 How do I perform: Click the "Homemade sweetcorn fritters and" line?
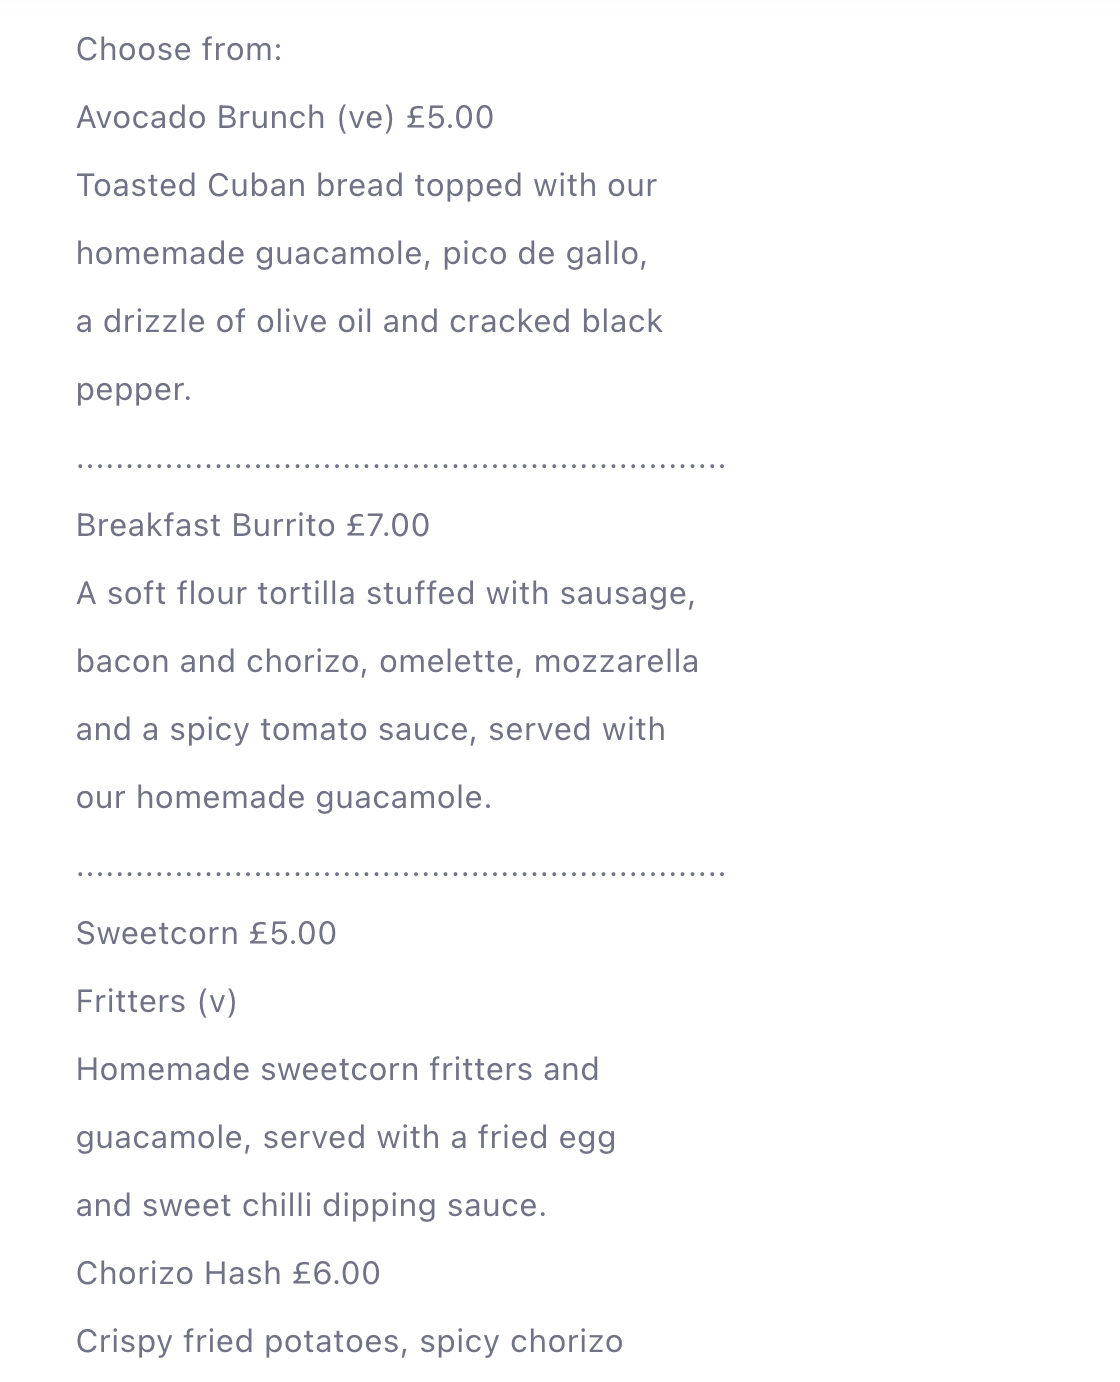tap(337, 1070)
